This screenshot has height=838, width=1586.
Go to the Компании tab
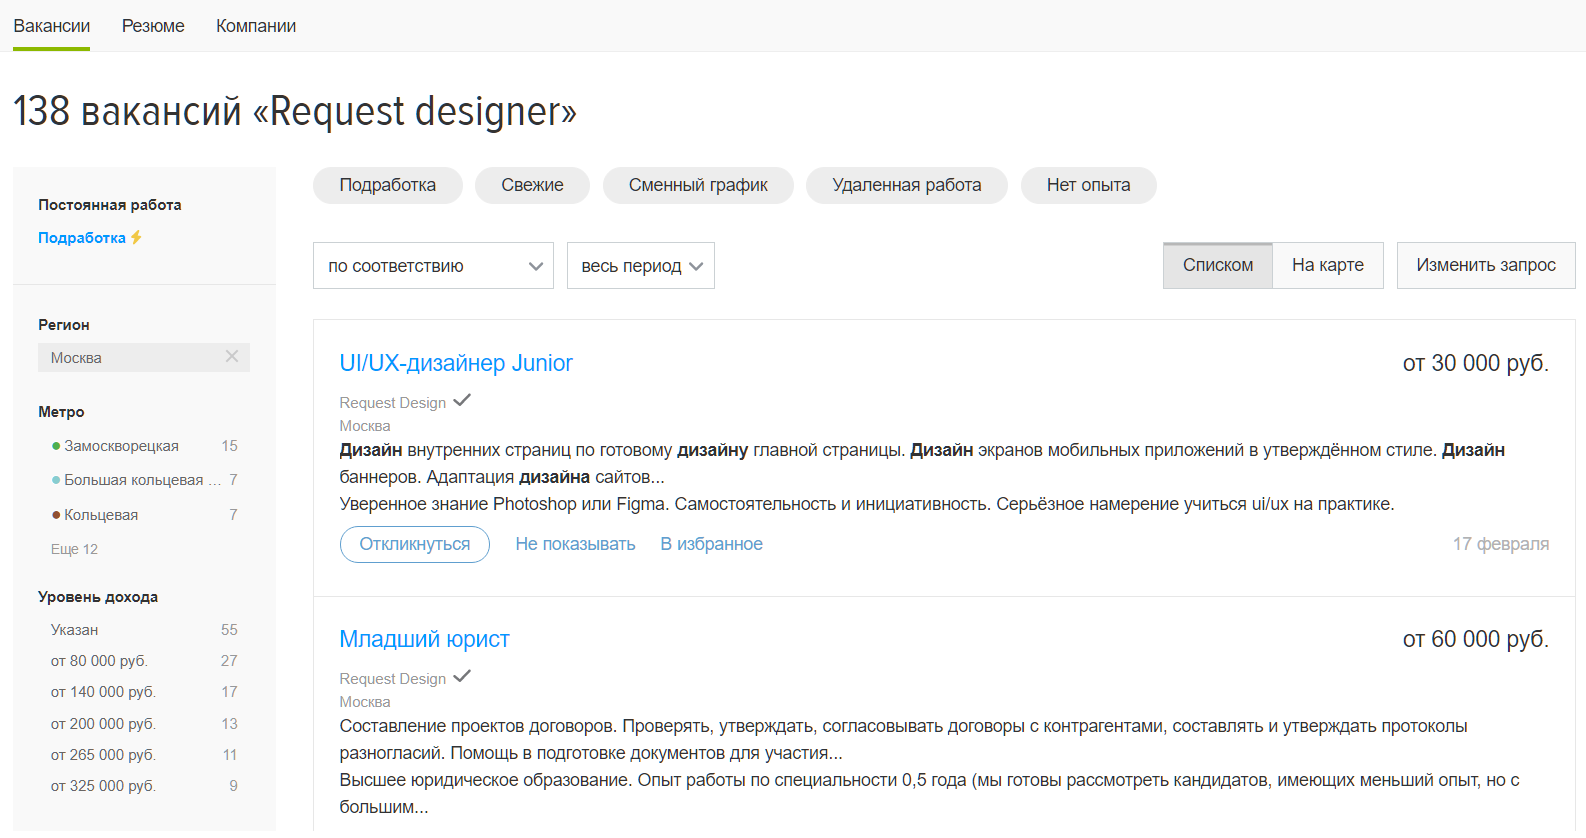pos(256,26)
